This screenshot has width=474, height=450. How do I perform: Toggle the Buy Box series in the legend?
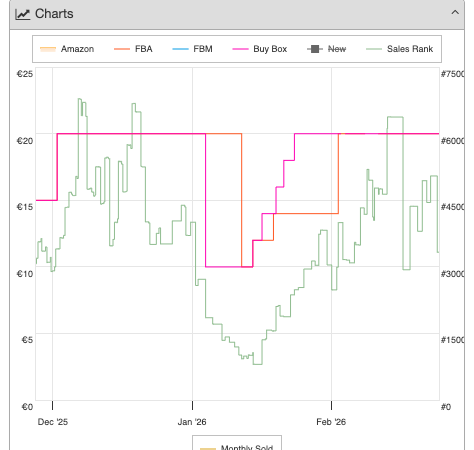(260, 49)
